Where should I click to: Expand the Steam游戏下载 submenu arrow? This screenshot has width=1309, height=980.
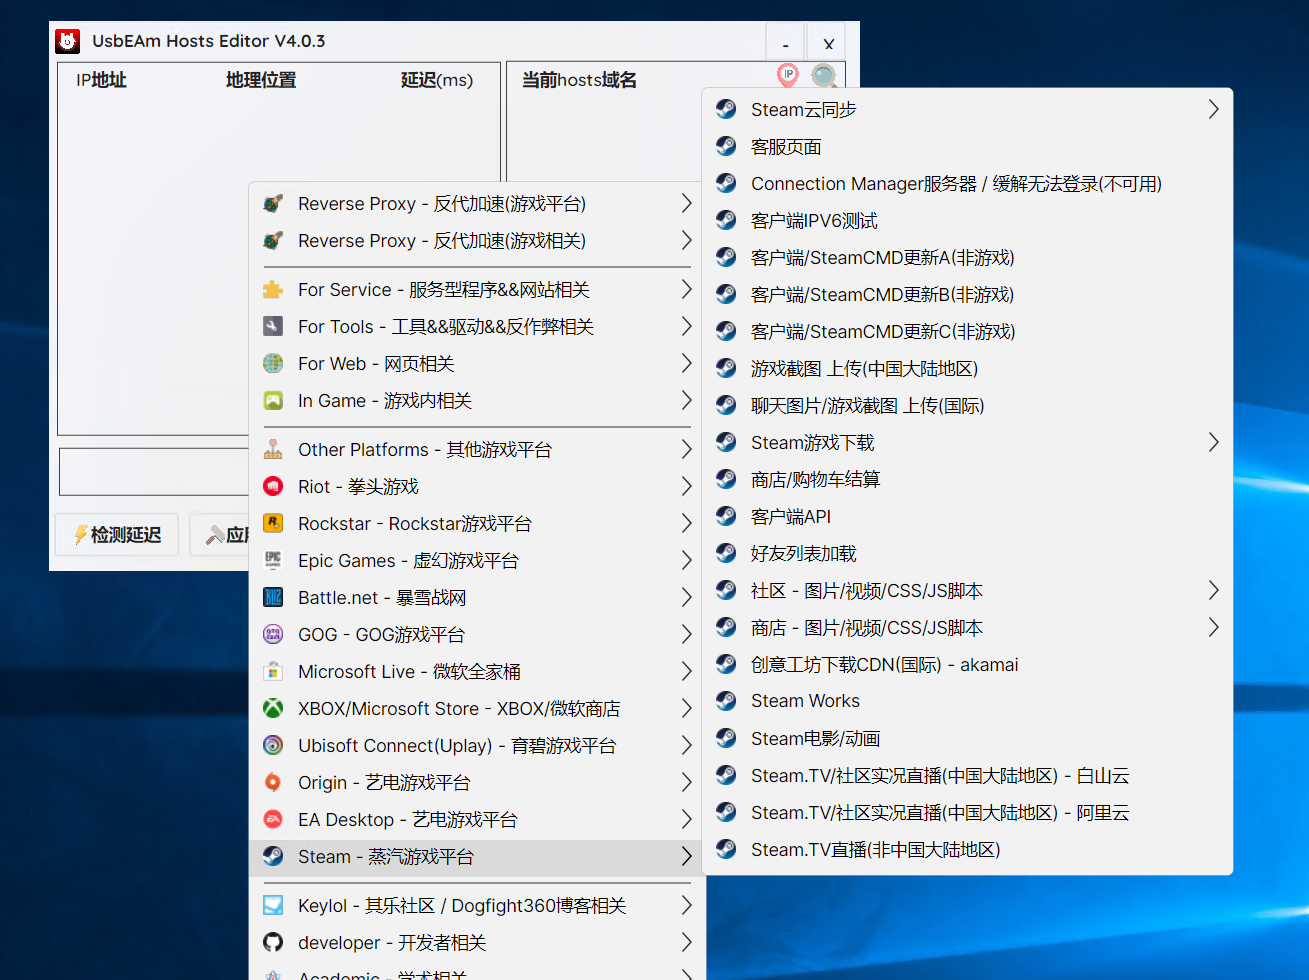pos(1213,442)
